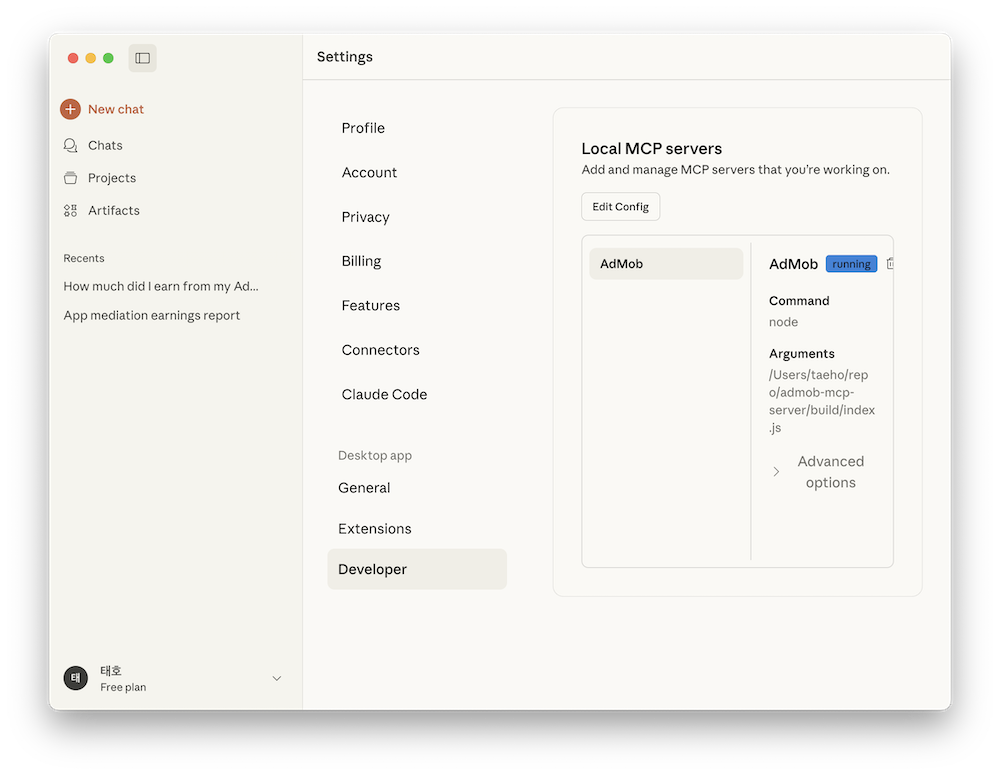The height and width of the screenshot is (775, 1000).
Task: Toggle the sidebar panel icon
Action: (x=142, y=58)
